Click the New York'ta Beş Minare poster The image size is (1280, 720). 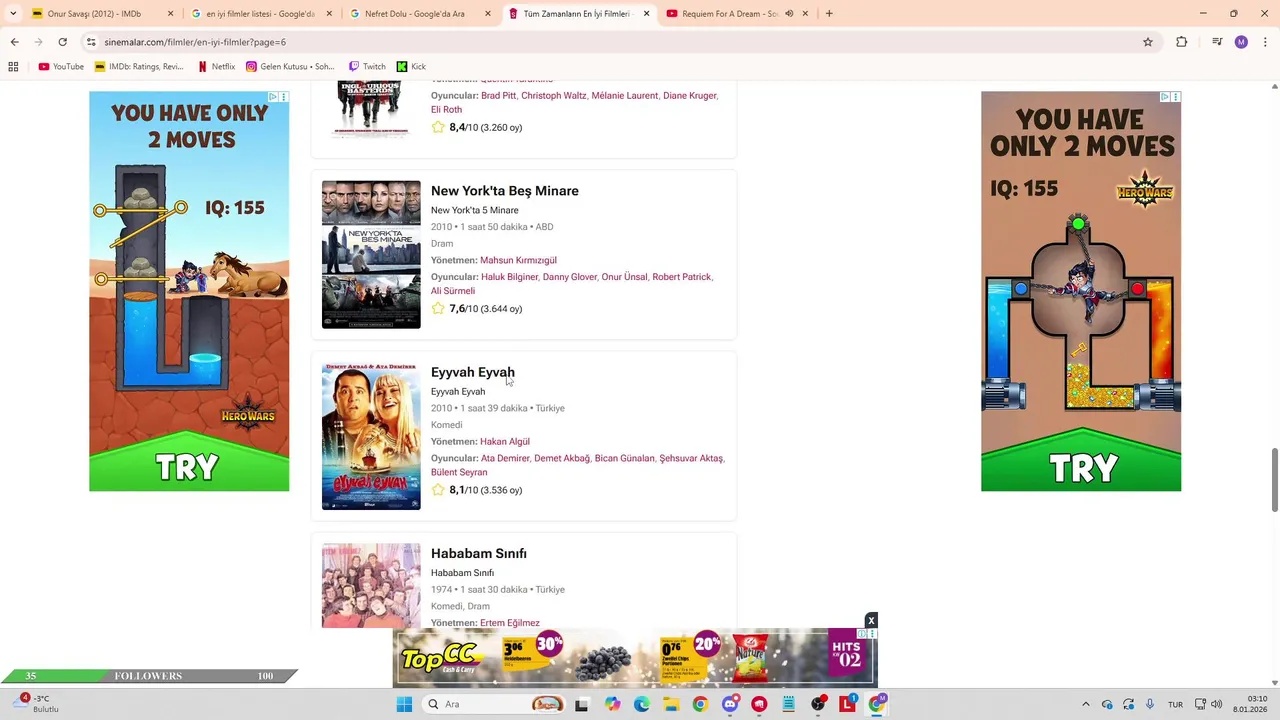click(371, 254)
